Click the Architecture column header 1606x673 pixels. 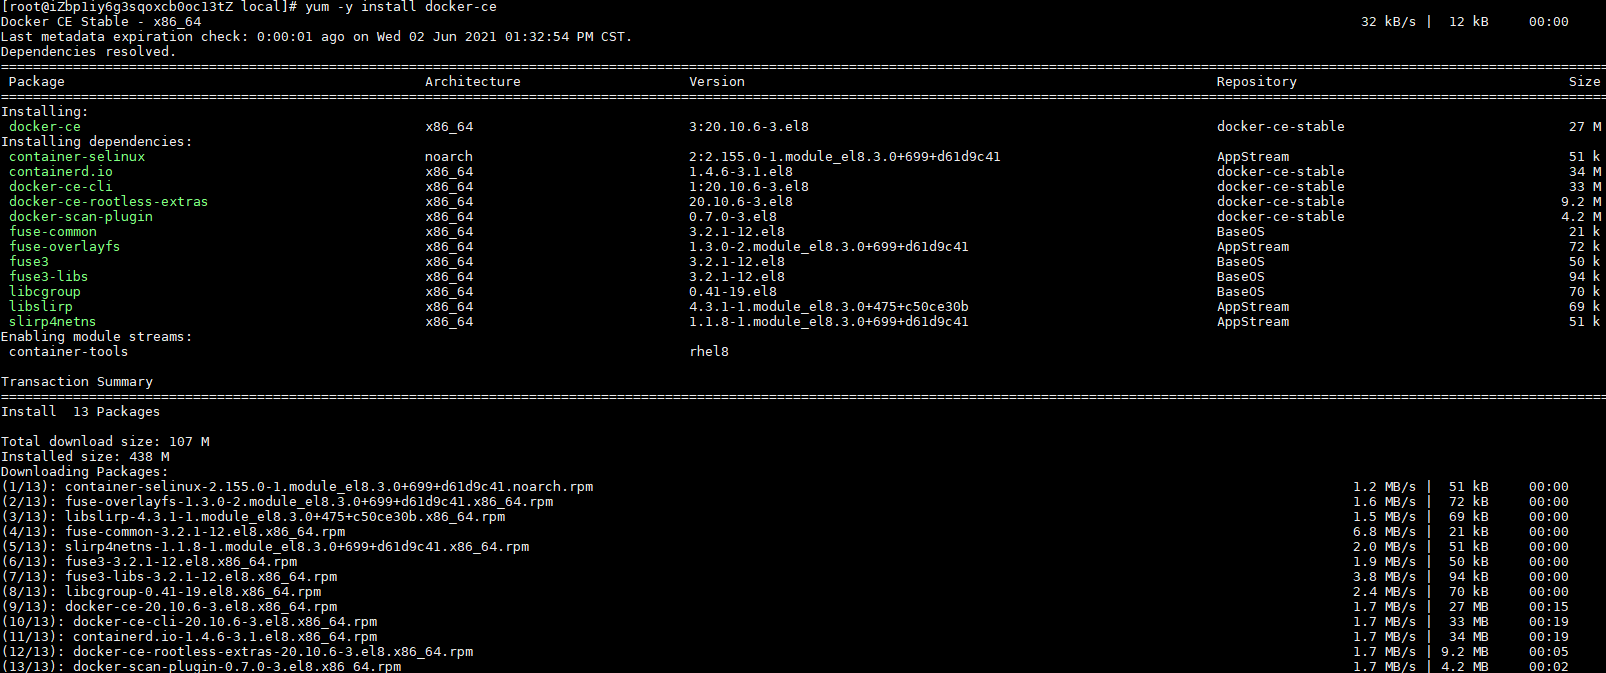[473, 82]
